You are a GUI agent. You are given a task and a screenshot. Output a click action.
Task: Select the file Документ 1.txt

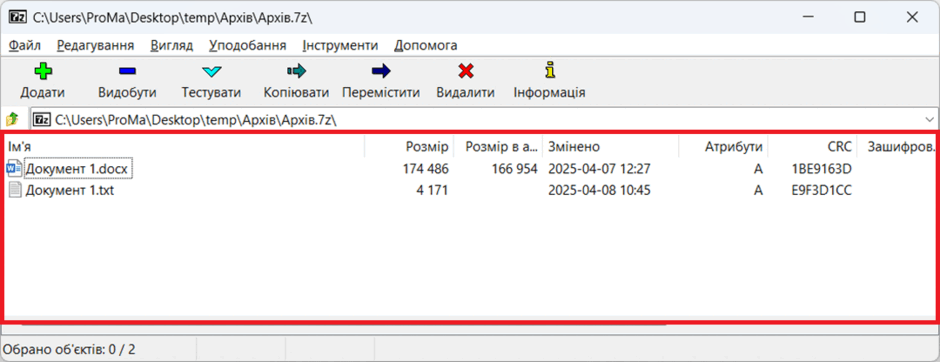pos(70,191)
